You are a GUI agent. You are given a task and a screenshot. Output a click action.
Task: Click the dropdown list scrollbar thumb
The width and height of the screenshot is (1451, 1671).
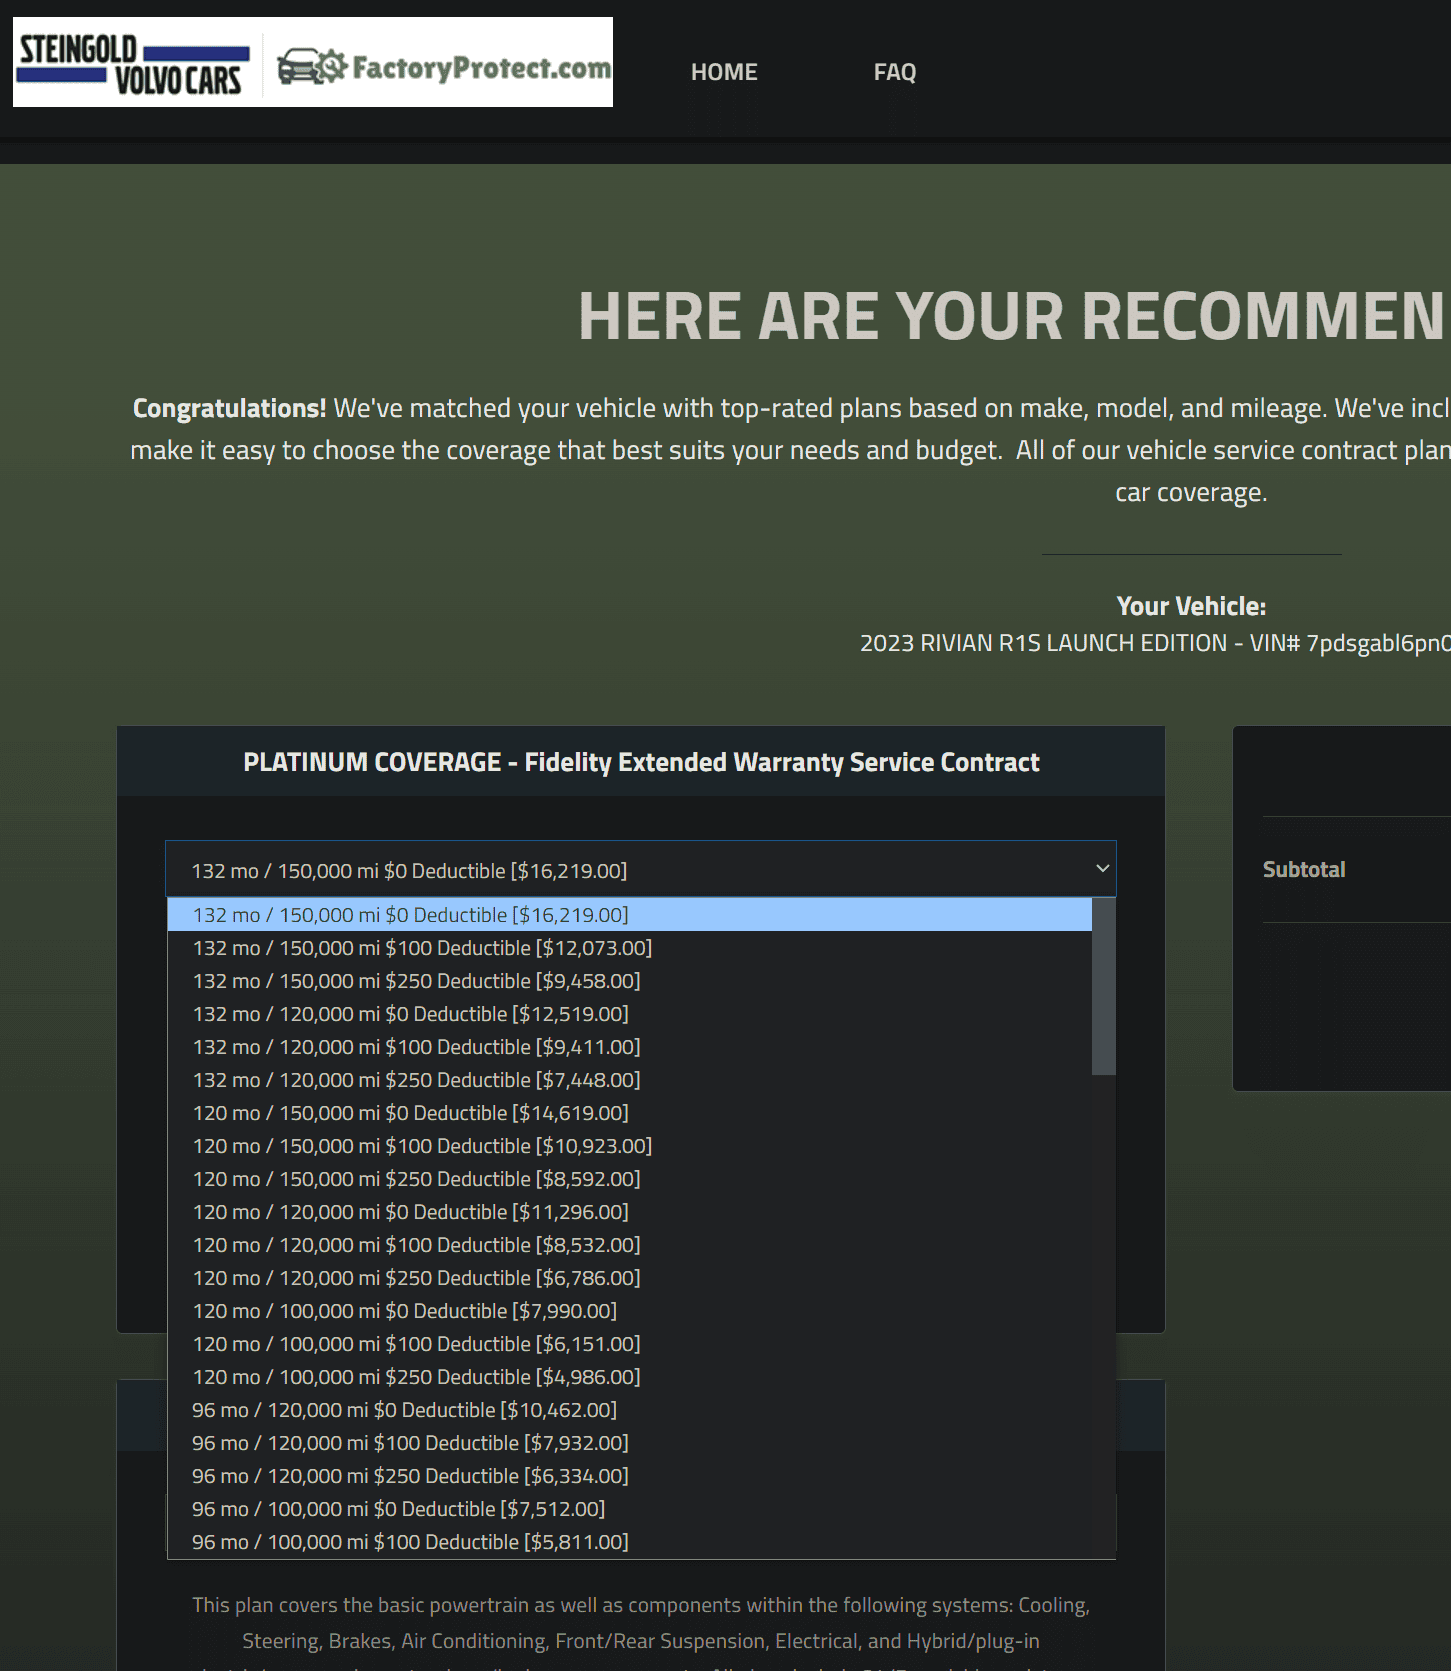[x=1104, y=987]
